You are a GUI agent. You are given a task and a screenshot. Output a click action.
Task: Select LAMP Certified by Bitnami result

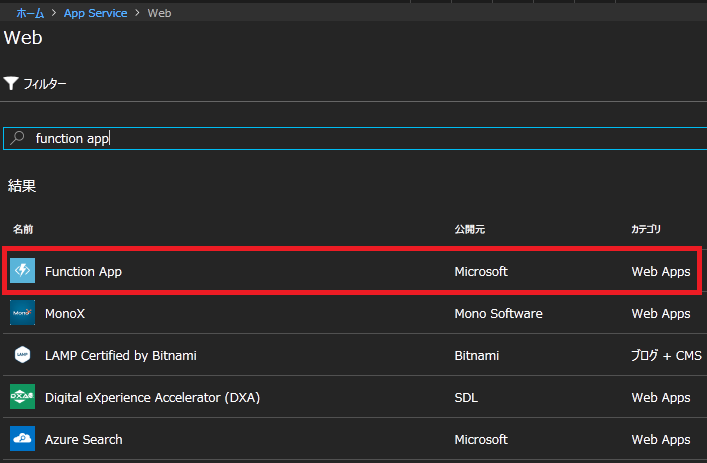(x=121, y=356)
